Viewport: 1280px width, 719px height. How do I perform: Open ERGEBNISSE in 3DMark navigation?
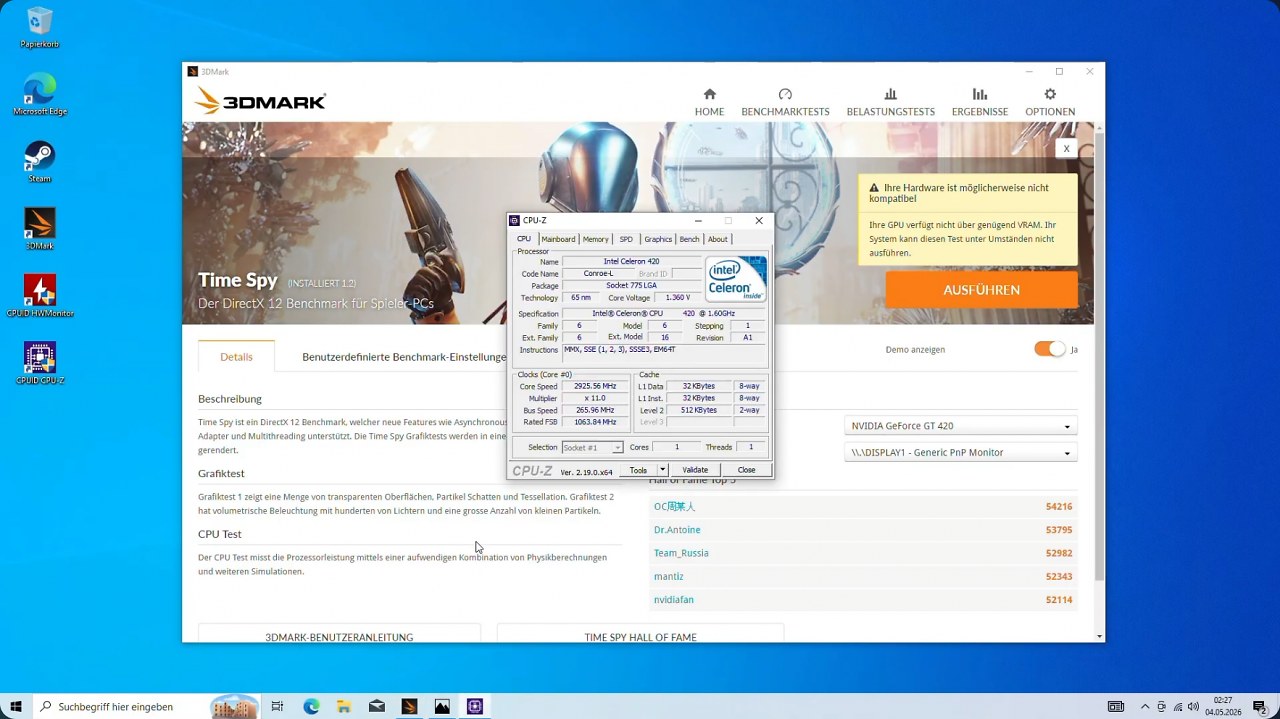pyautogui.click(x=979, y=102)
